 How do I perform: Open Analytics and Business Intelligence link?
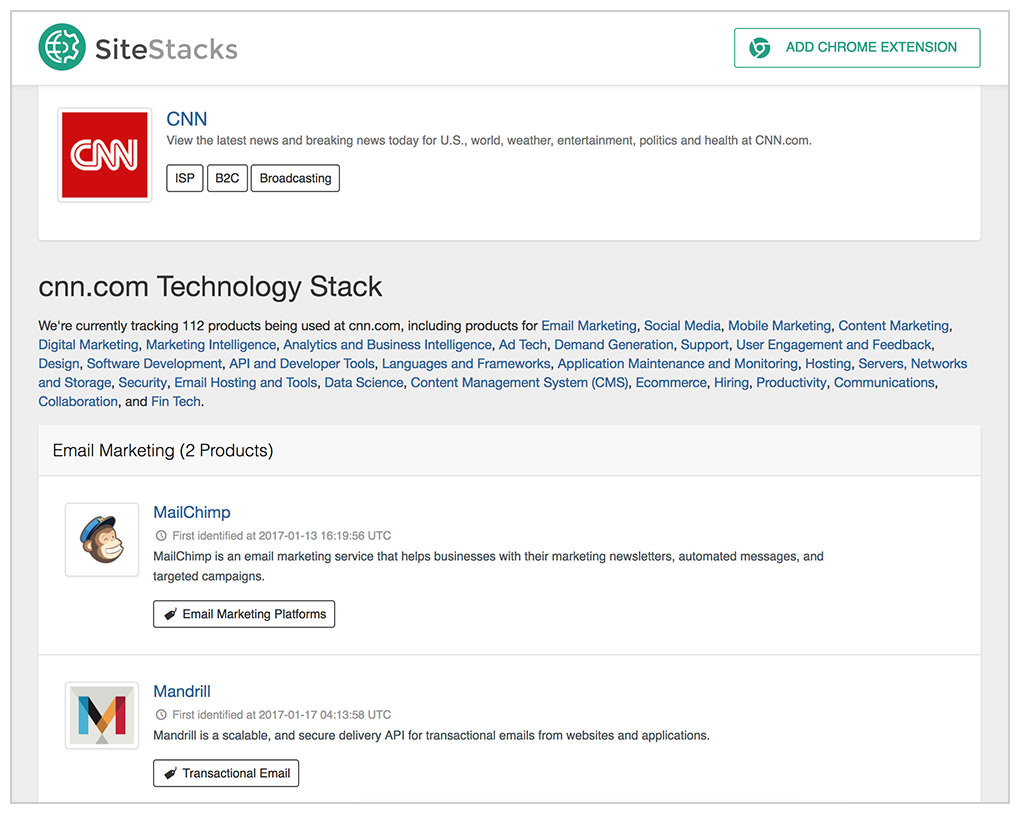387,345
